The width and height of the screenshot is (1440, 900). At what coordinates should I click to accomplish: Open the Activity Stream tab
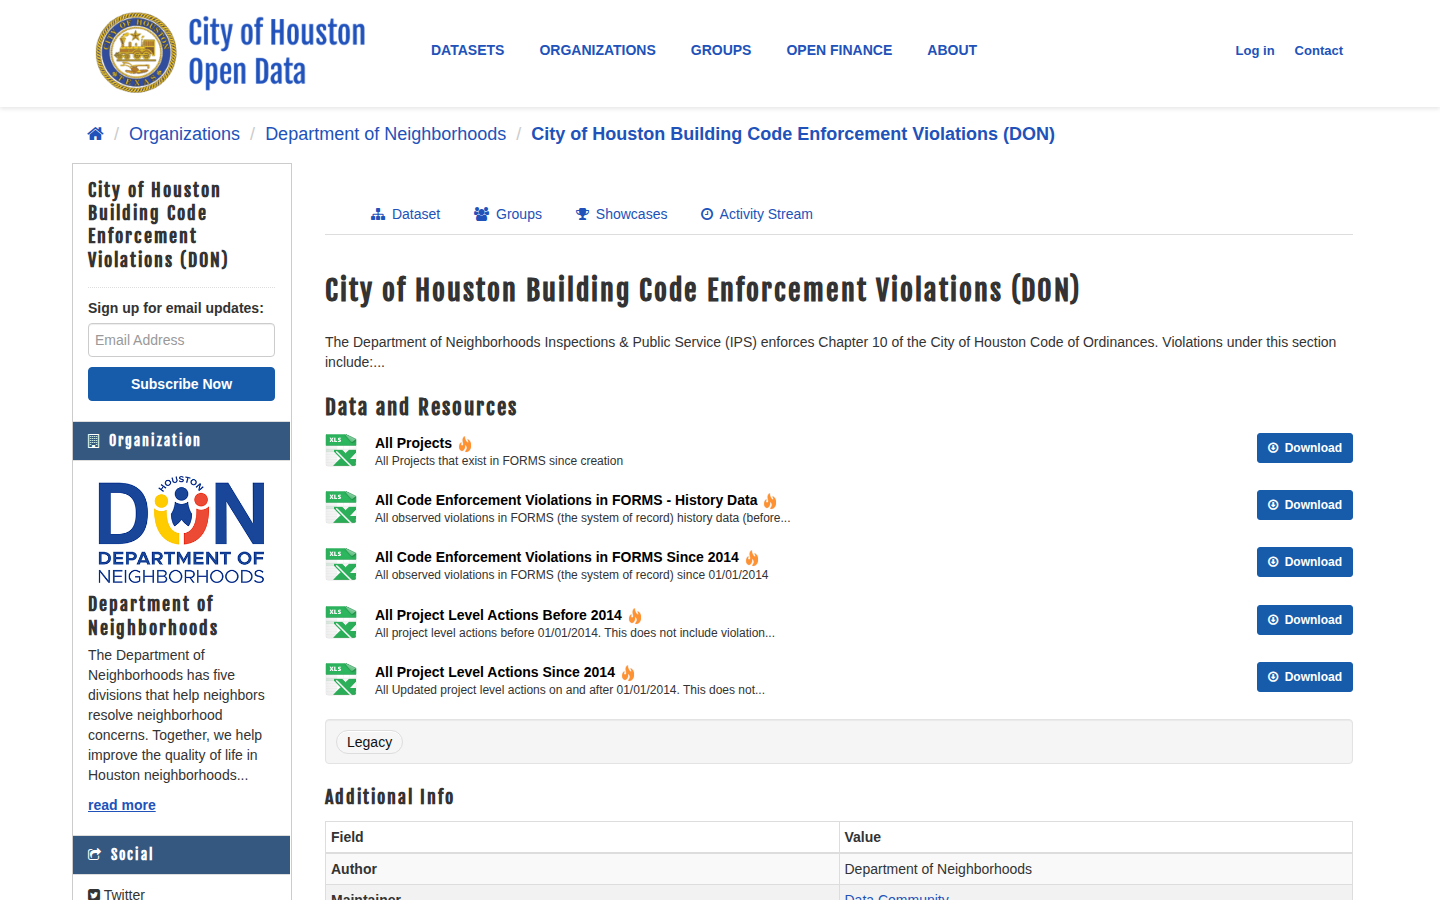[757, 214]
